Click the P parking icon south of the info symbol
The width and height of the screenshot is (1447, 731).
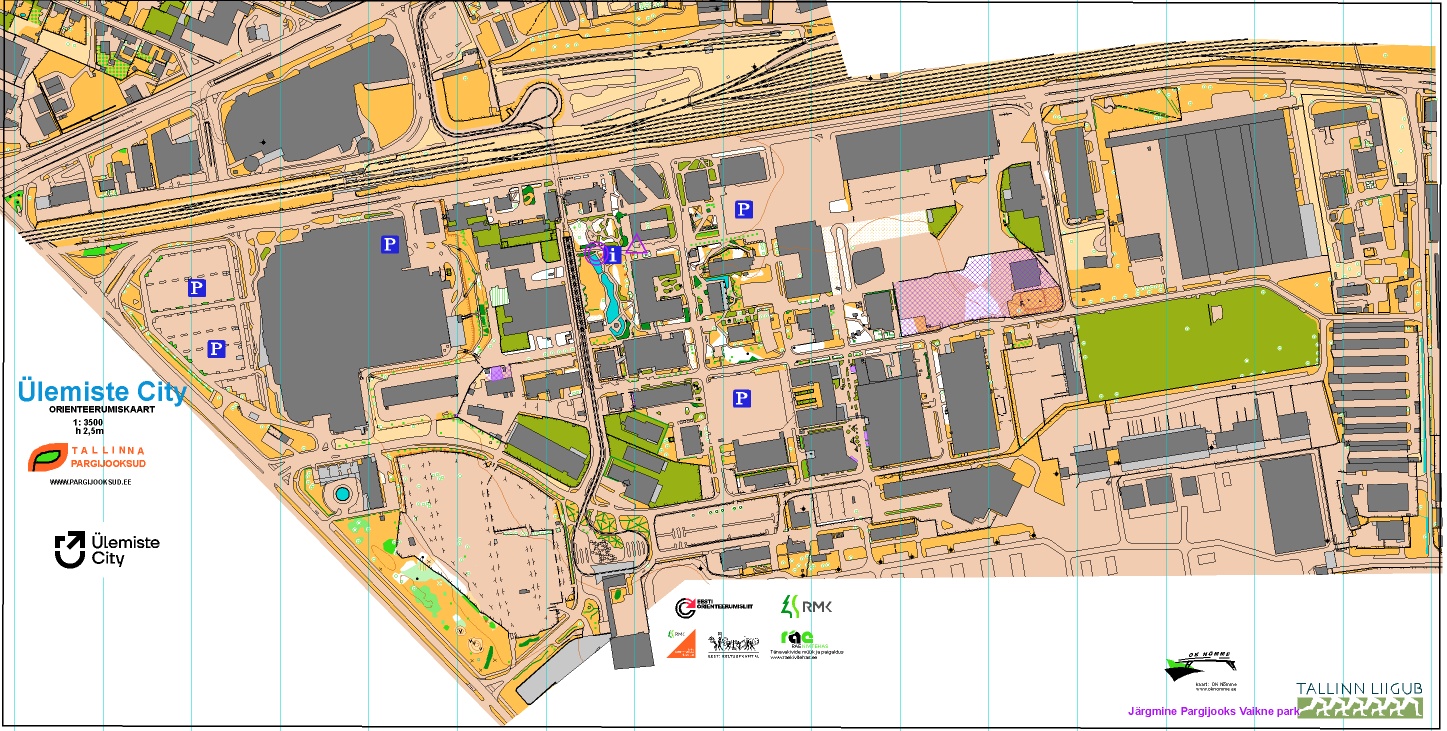741,399
